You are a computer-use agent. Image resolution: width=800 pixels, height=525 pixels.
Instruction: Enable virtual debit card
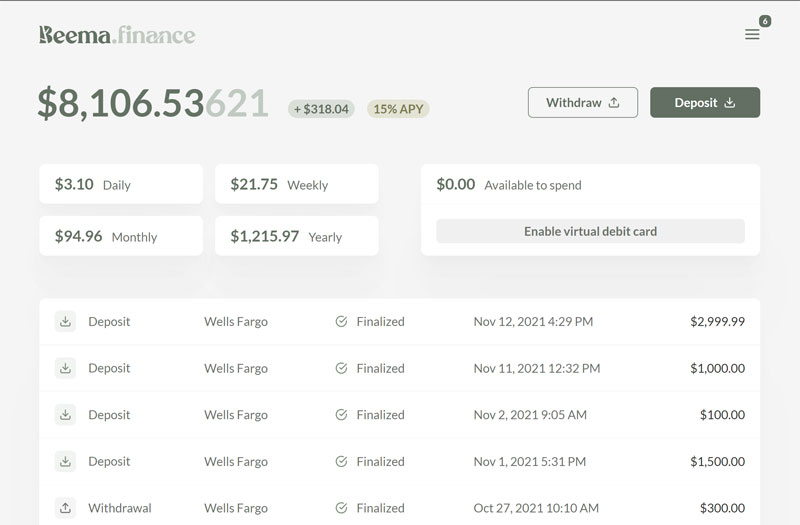[x=590, y=231]
